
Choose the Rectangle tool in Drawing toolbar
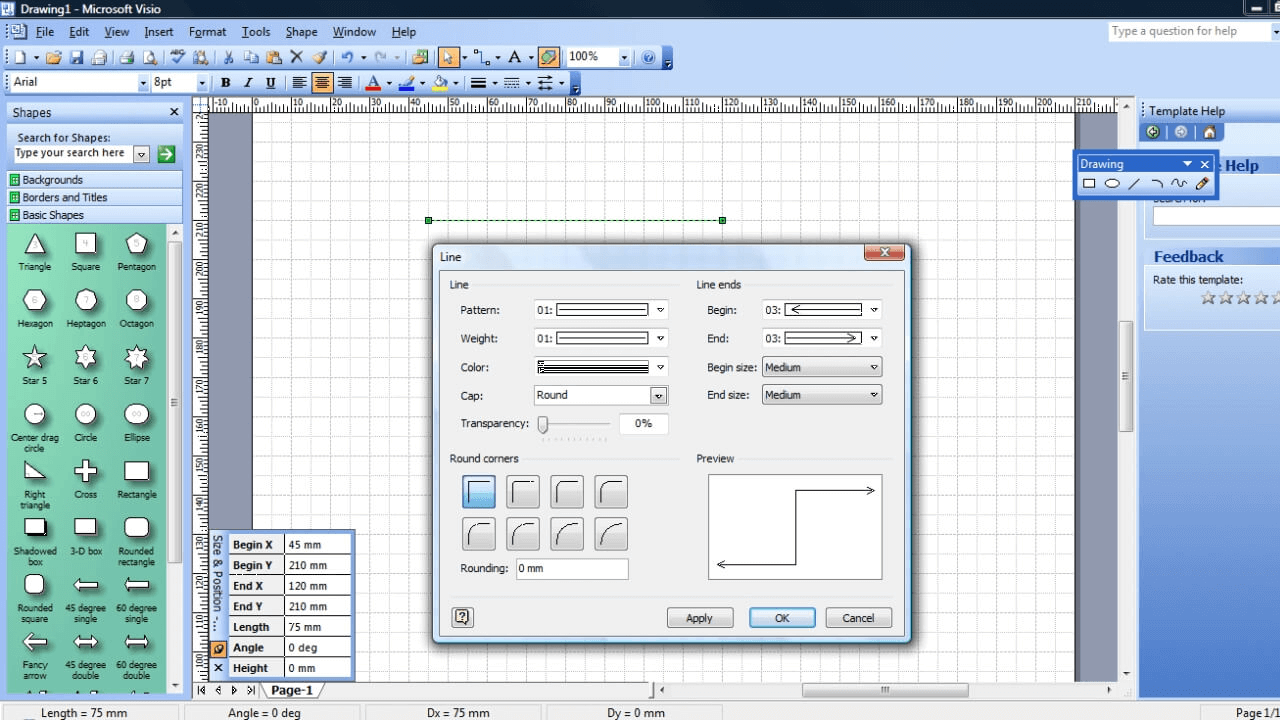[1089, 184]
